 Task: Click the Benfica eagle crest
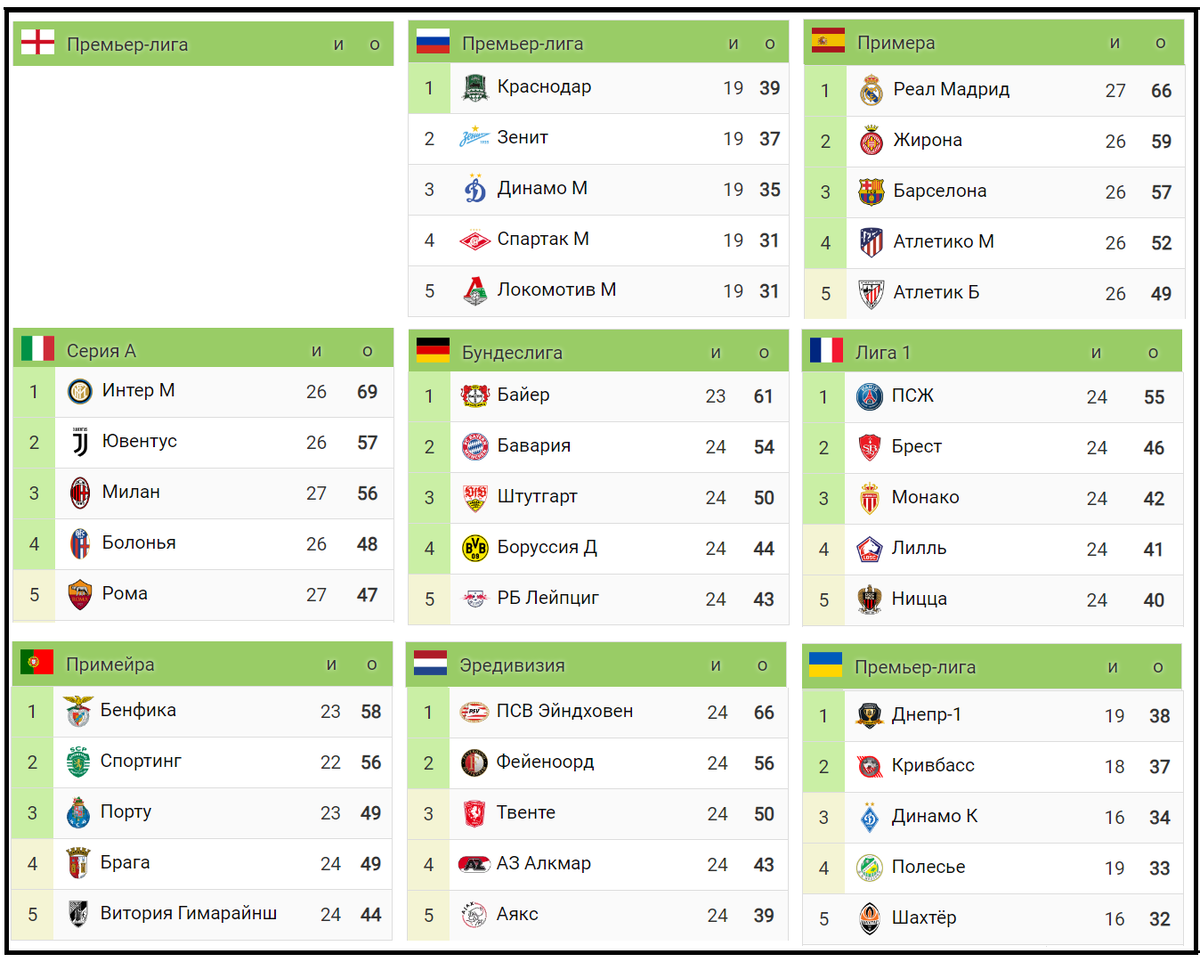[78, 711]
